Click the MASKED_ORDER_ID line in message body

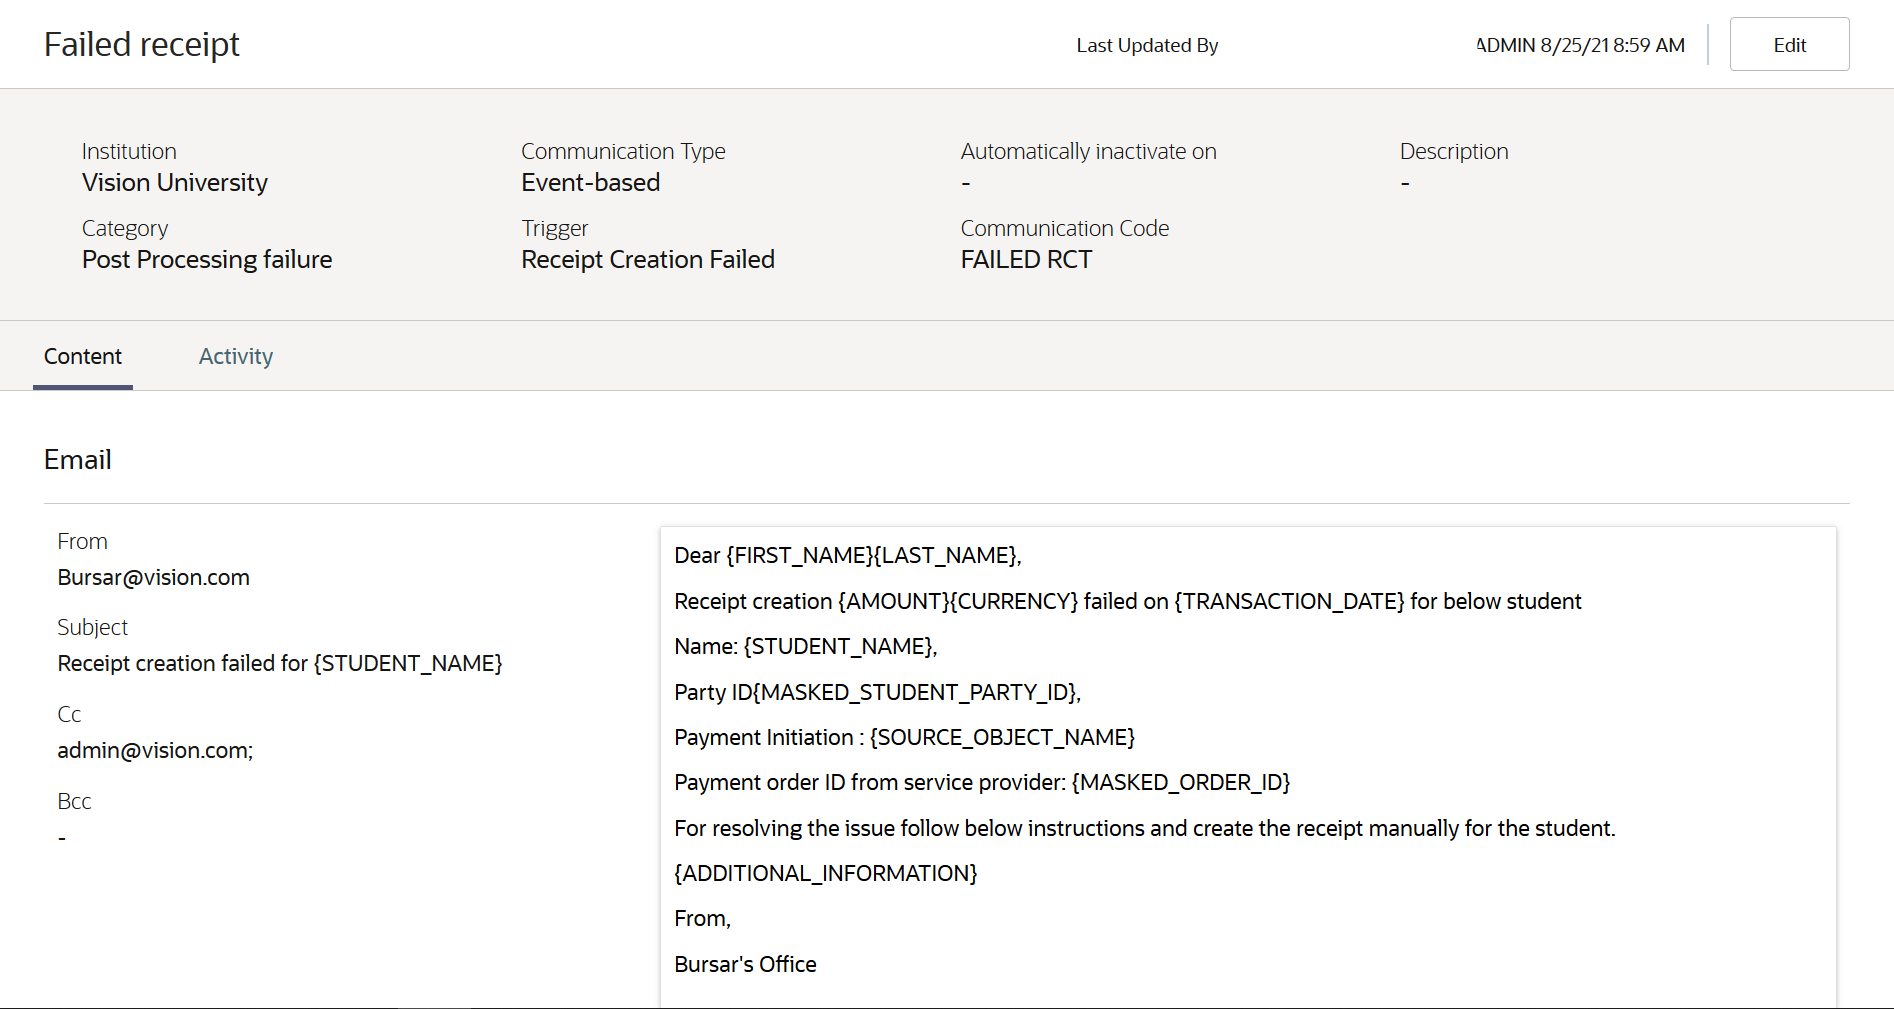[982, 783]
